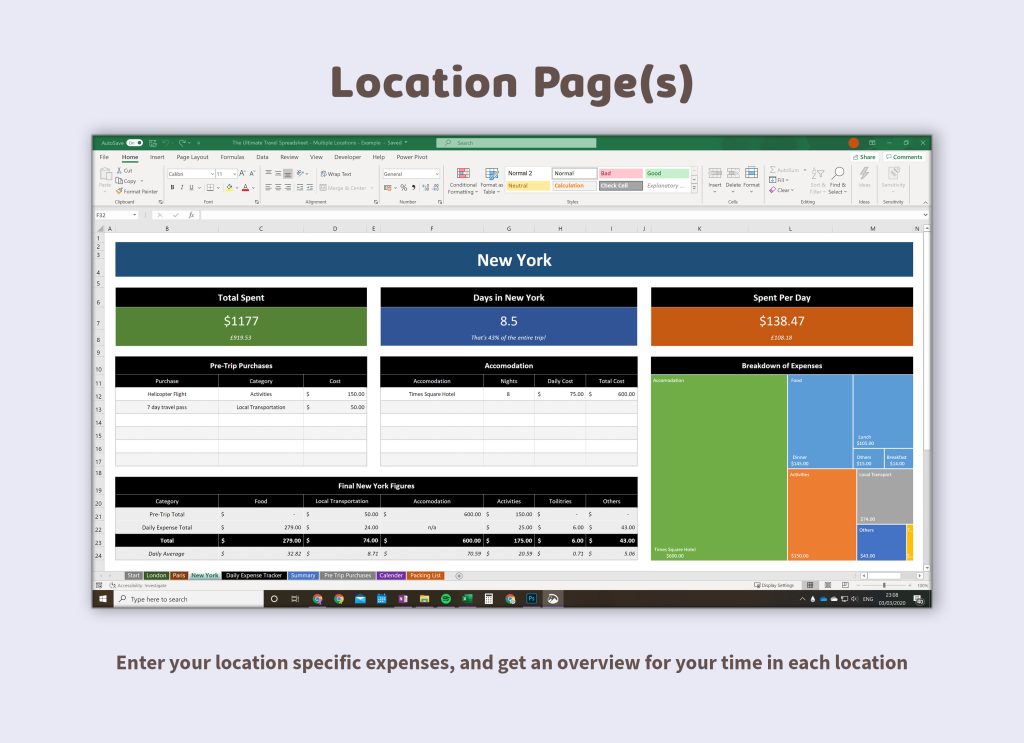Click the Share button
1024x743 pixels.
click(x=865, y=157)
